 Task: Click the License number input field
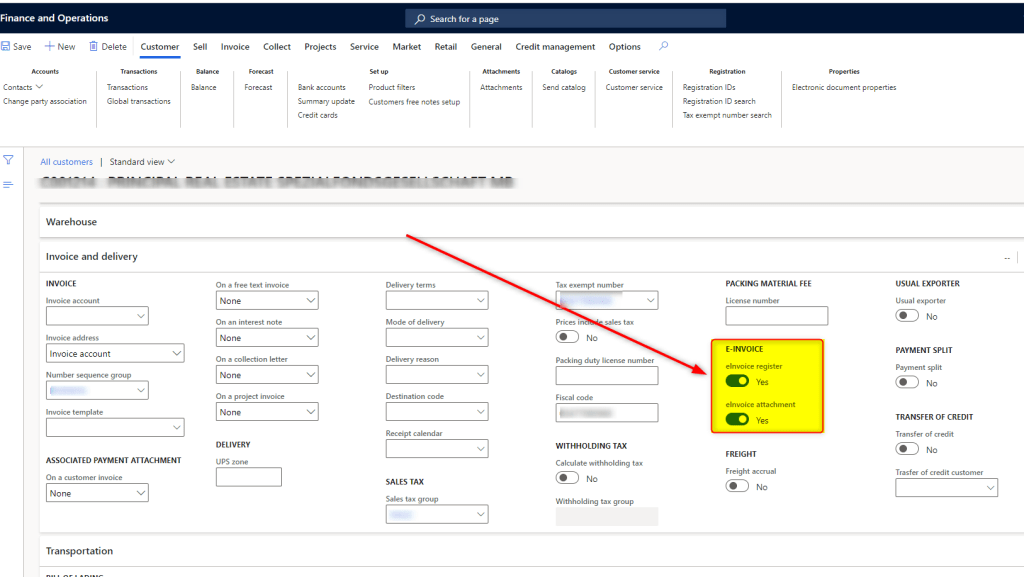[x=776, y=316]
